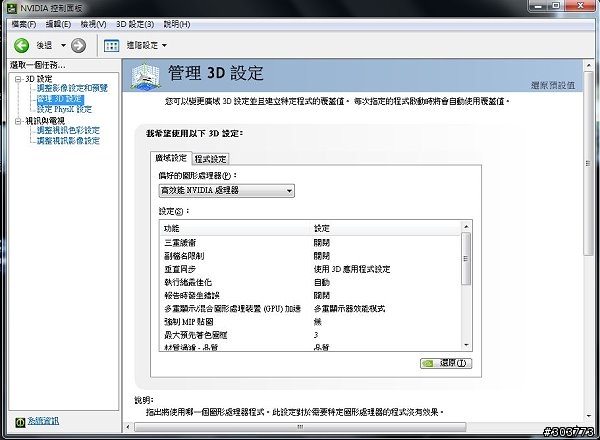
Task: Open the 編輯(E) menu
Action: click(58, 24)
